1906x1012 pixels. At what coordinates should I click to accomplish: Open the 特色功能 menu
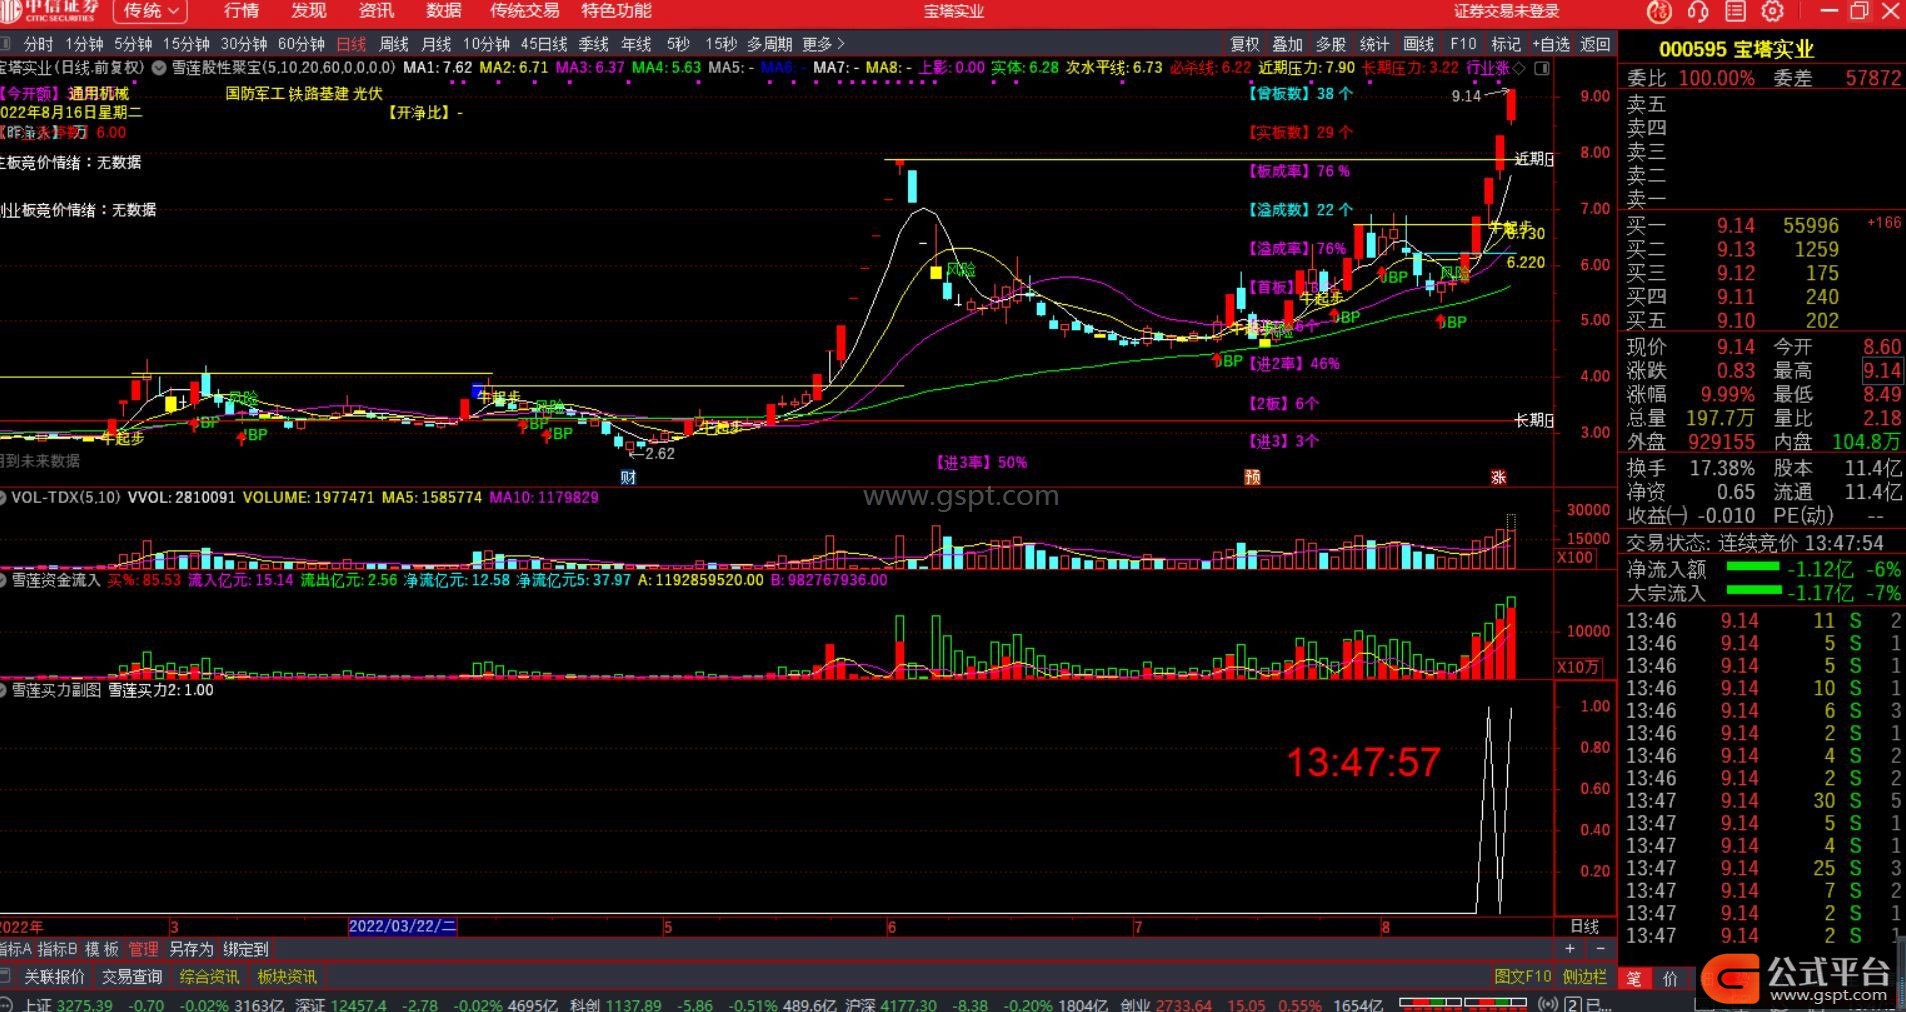click(616, 11)
